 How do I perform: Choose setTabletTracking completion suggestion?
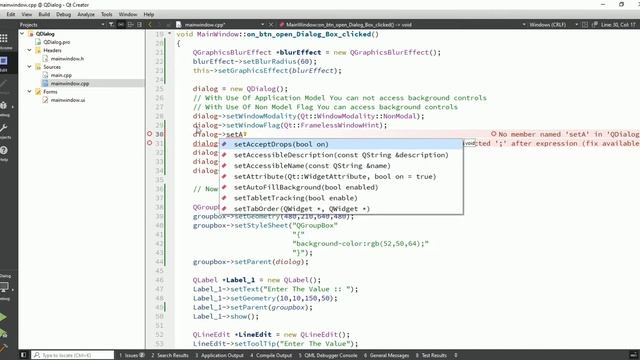341,198
